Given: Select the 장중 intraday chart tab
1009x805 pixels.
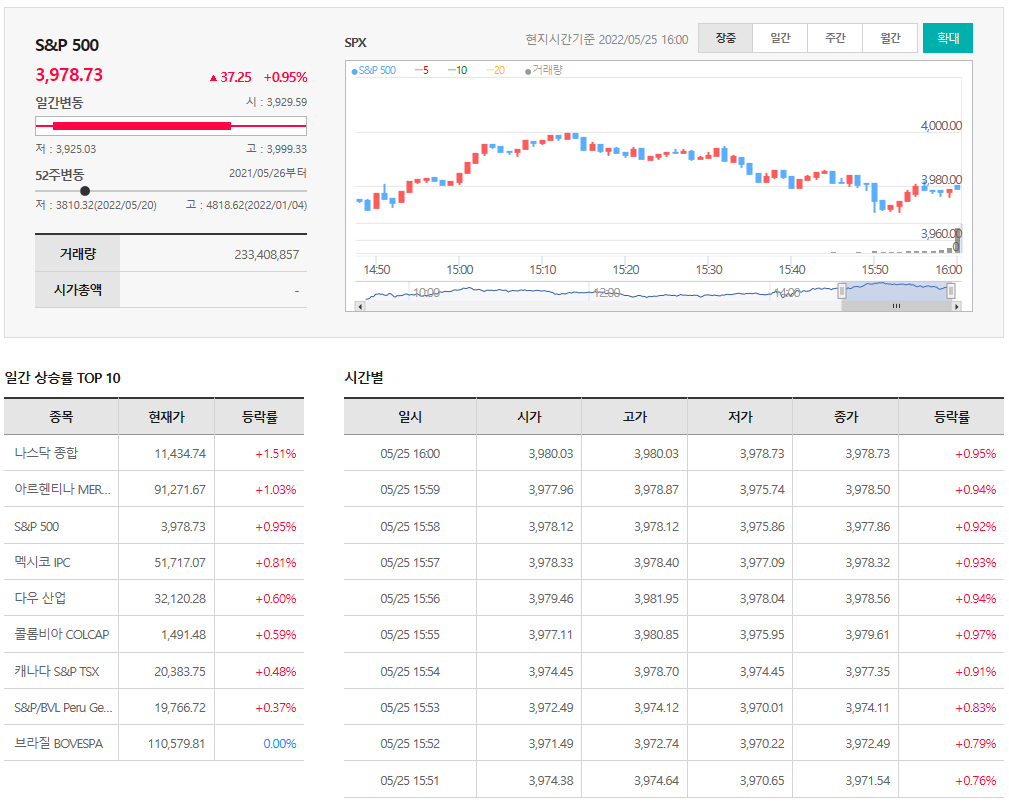Looking at the screenshot, I should click(x=725, y=38).
